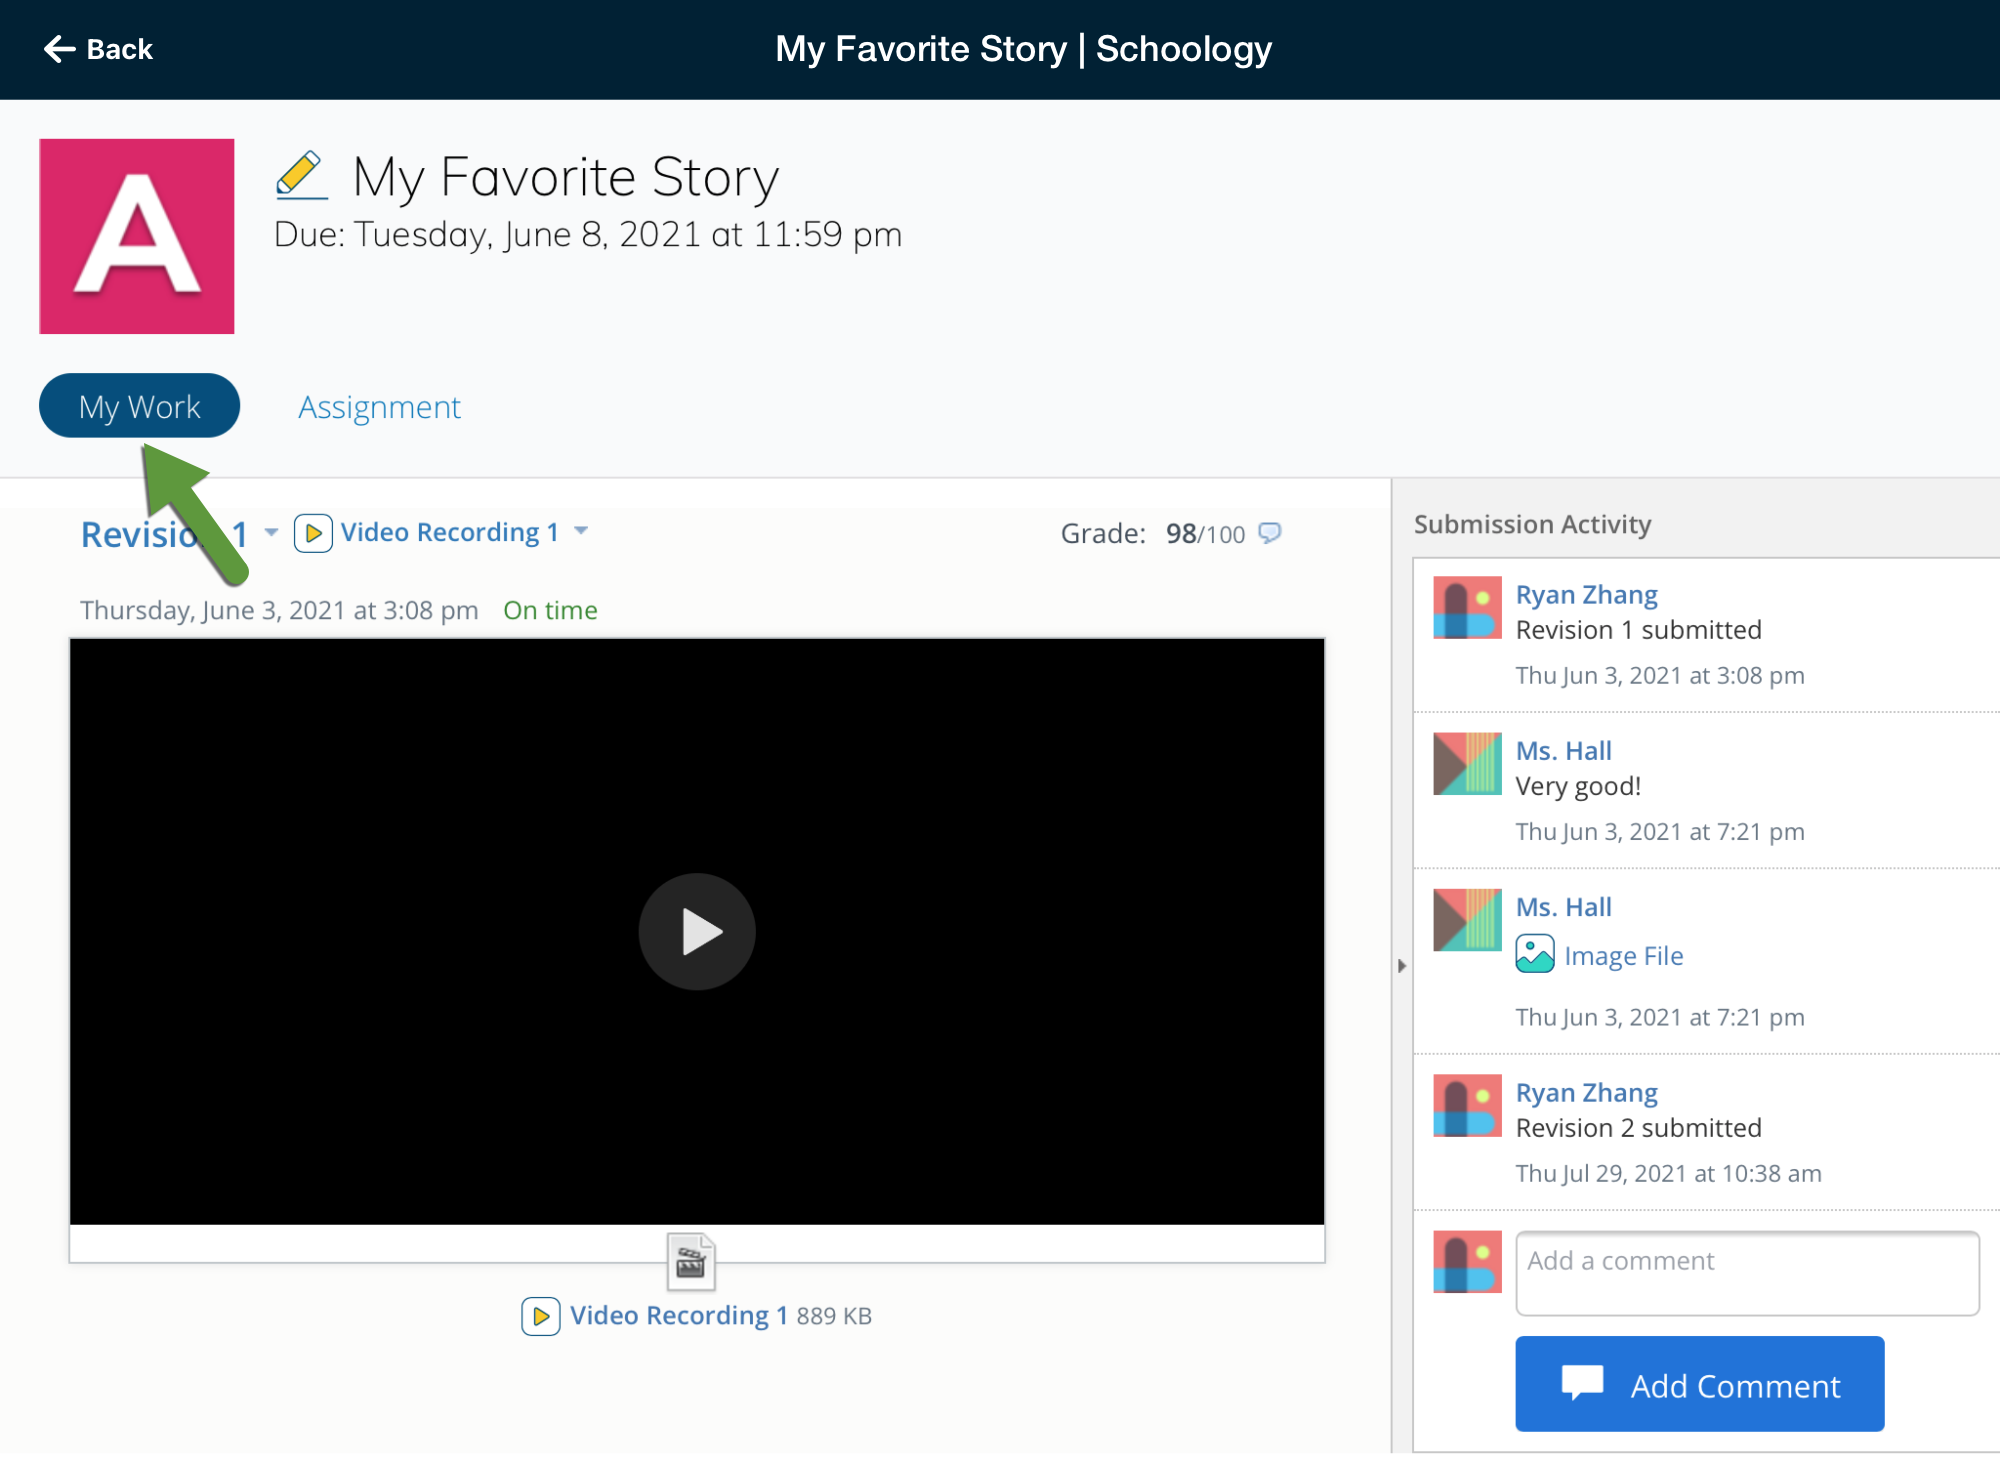The image size is (2000, 1463).
Task: Switch to the Assignment tab
Action: pos(379,407)
